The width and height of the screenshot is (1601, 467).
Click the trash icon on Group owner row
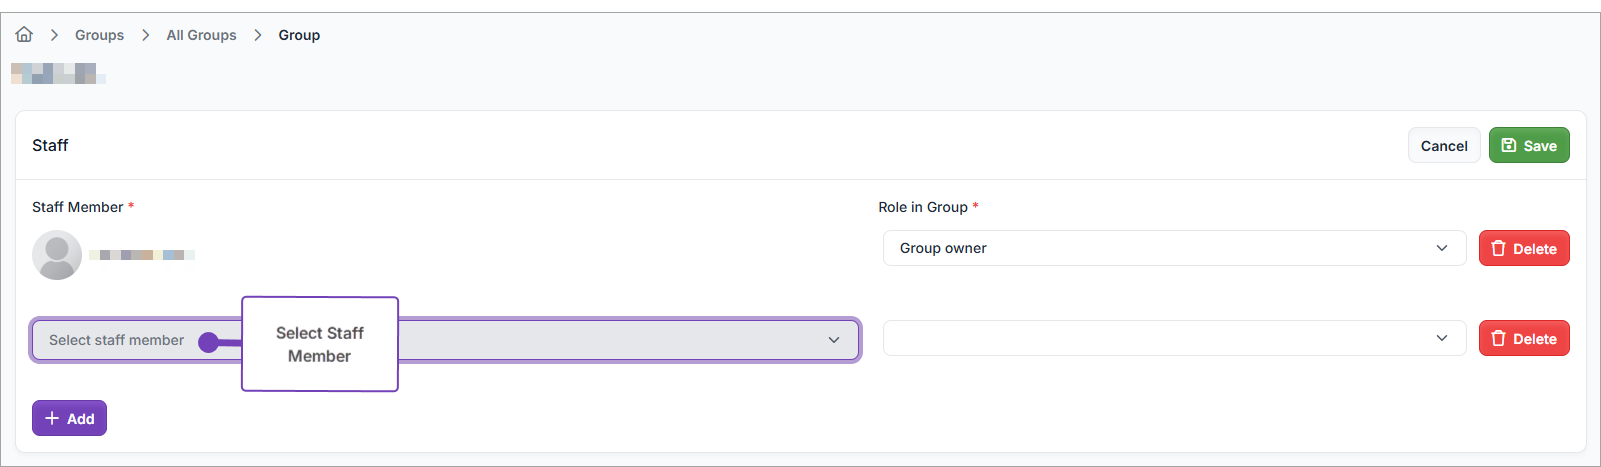coord(1498,248)
